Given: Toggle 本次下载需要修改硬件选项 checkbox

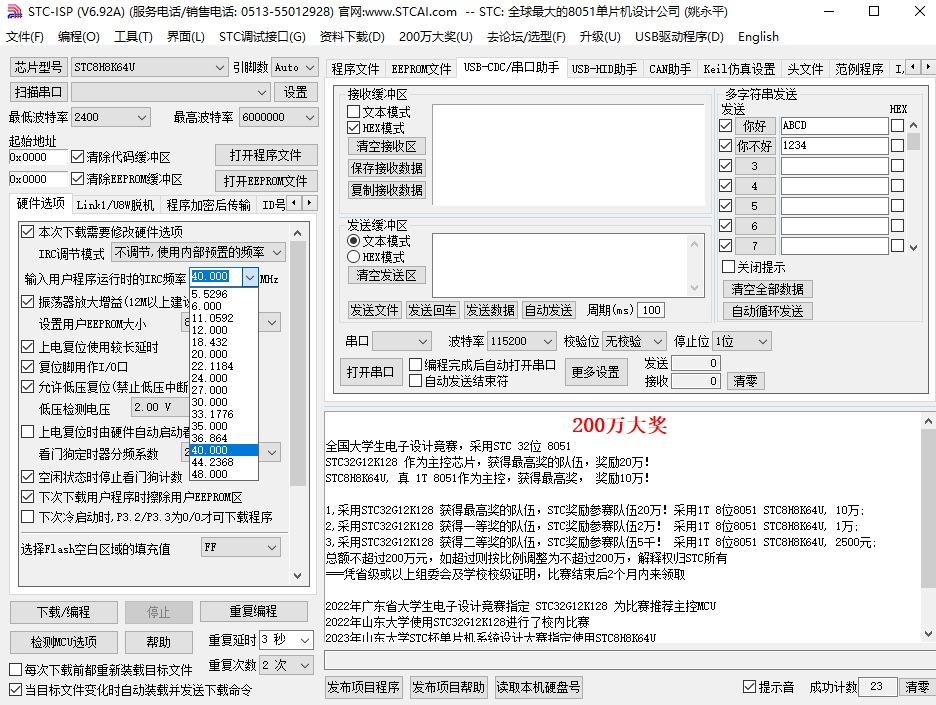Looking at the screenshot, I should pyautogui.click(x=27, y=232).
